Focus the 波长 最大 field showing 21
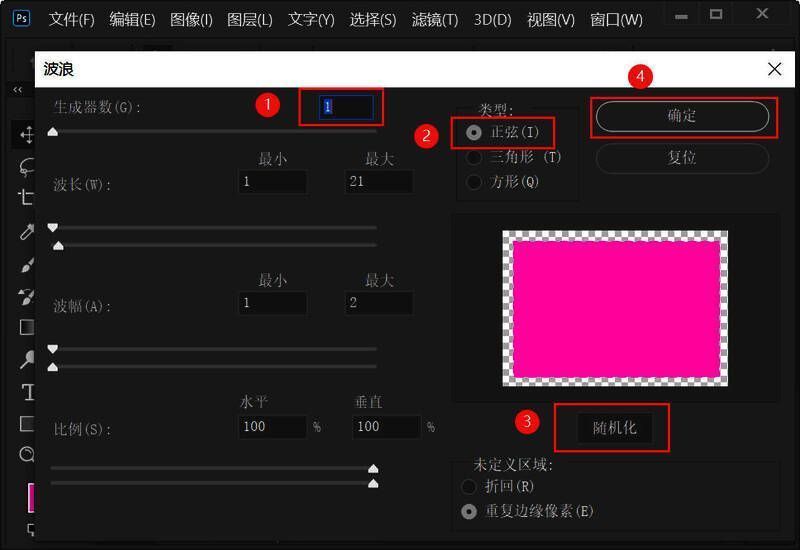 tap(379, 182)
